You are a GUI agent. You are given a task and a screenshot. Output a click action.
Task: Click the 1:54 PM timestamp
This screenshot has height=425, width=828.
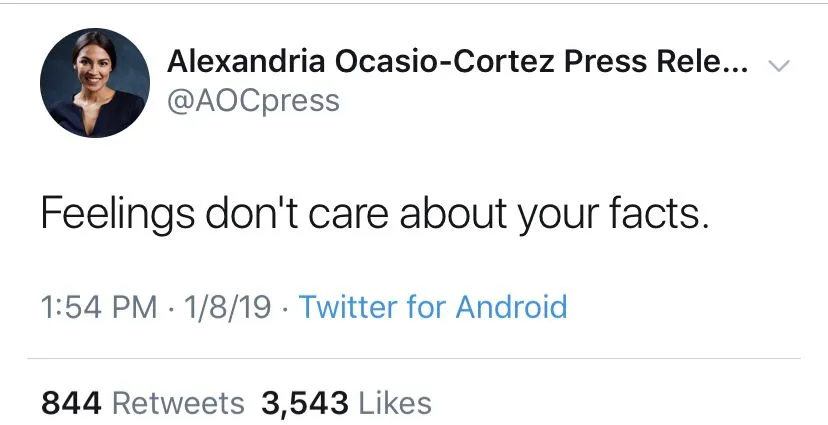(x=97, y=306)
